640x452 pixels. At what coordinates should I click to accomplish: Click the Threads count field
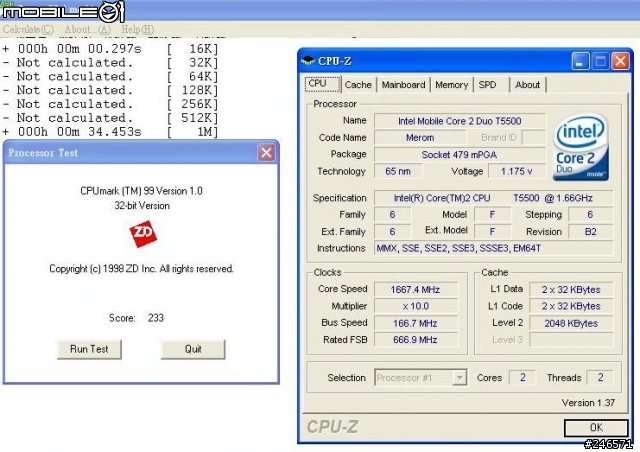pos(600,378)
